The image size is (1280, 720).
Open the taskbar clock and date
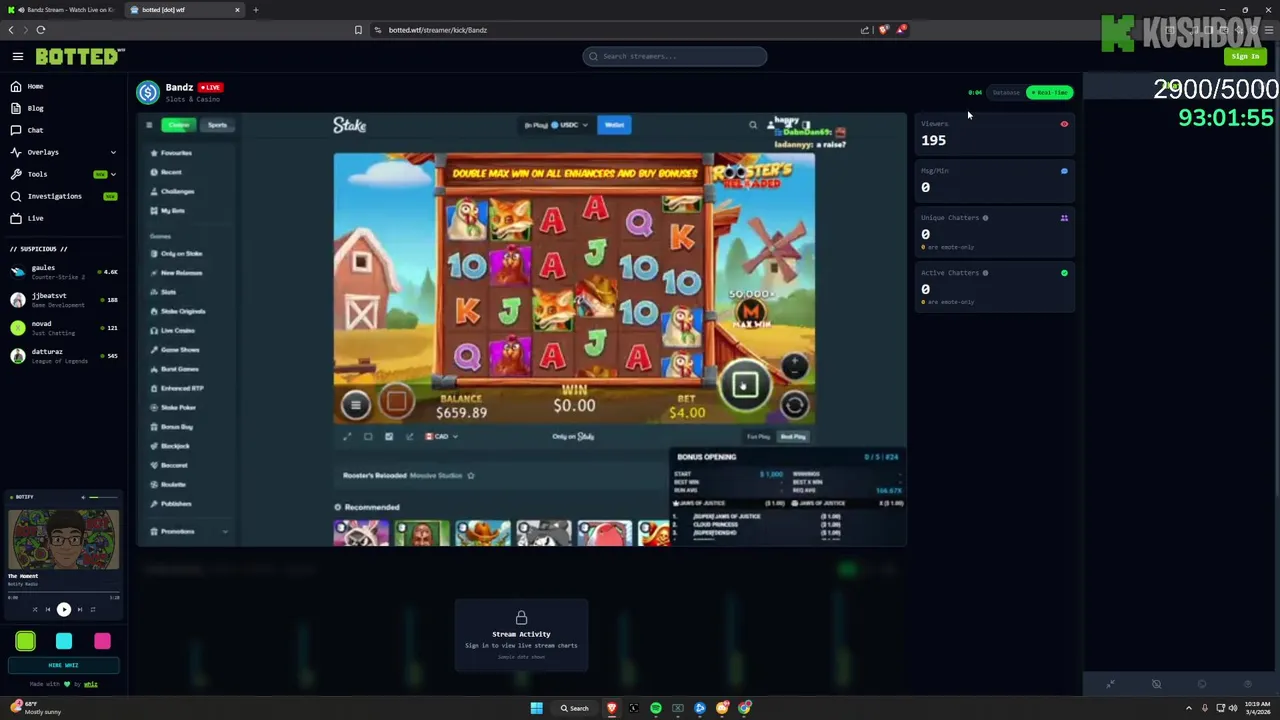tap(1258, 708)
